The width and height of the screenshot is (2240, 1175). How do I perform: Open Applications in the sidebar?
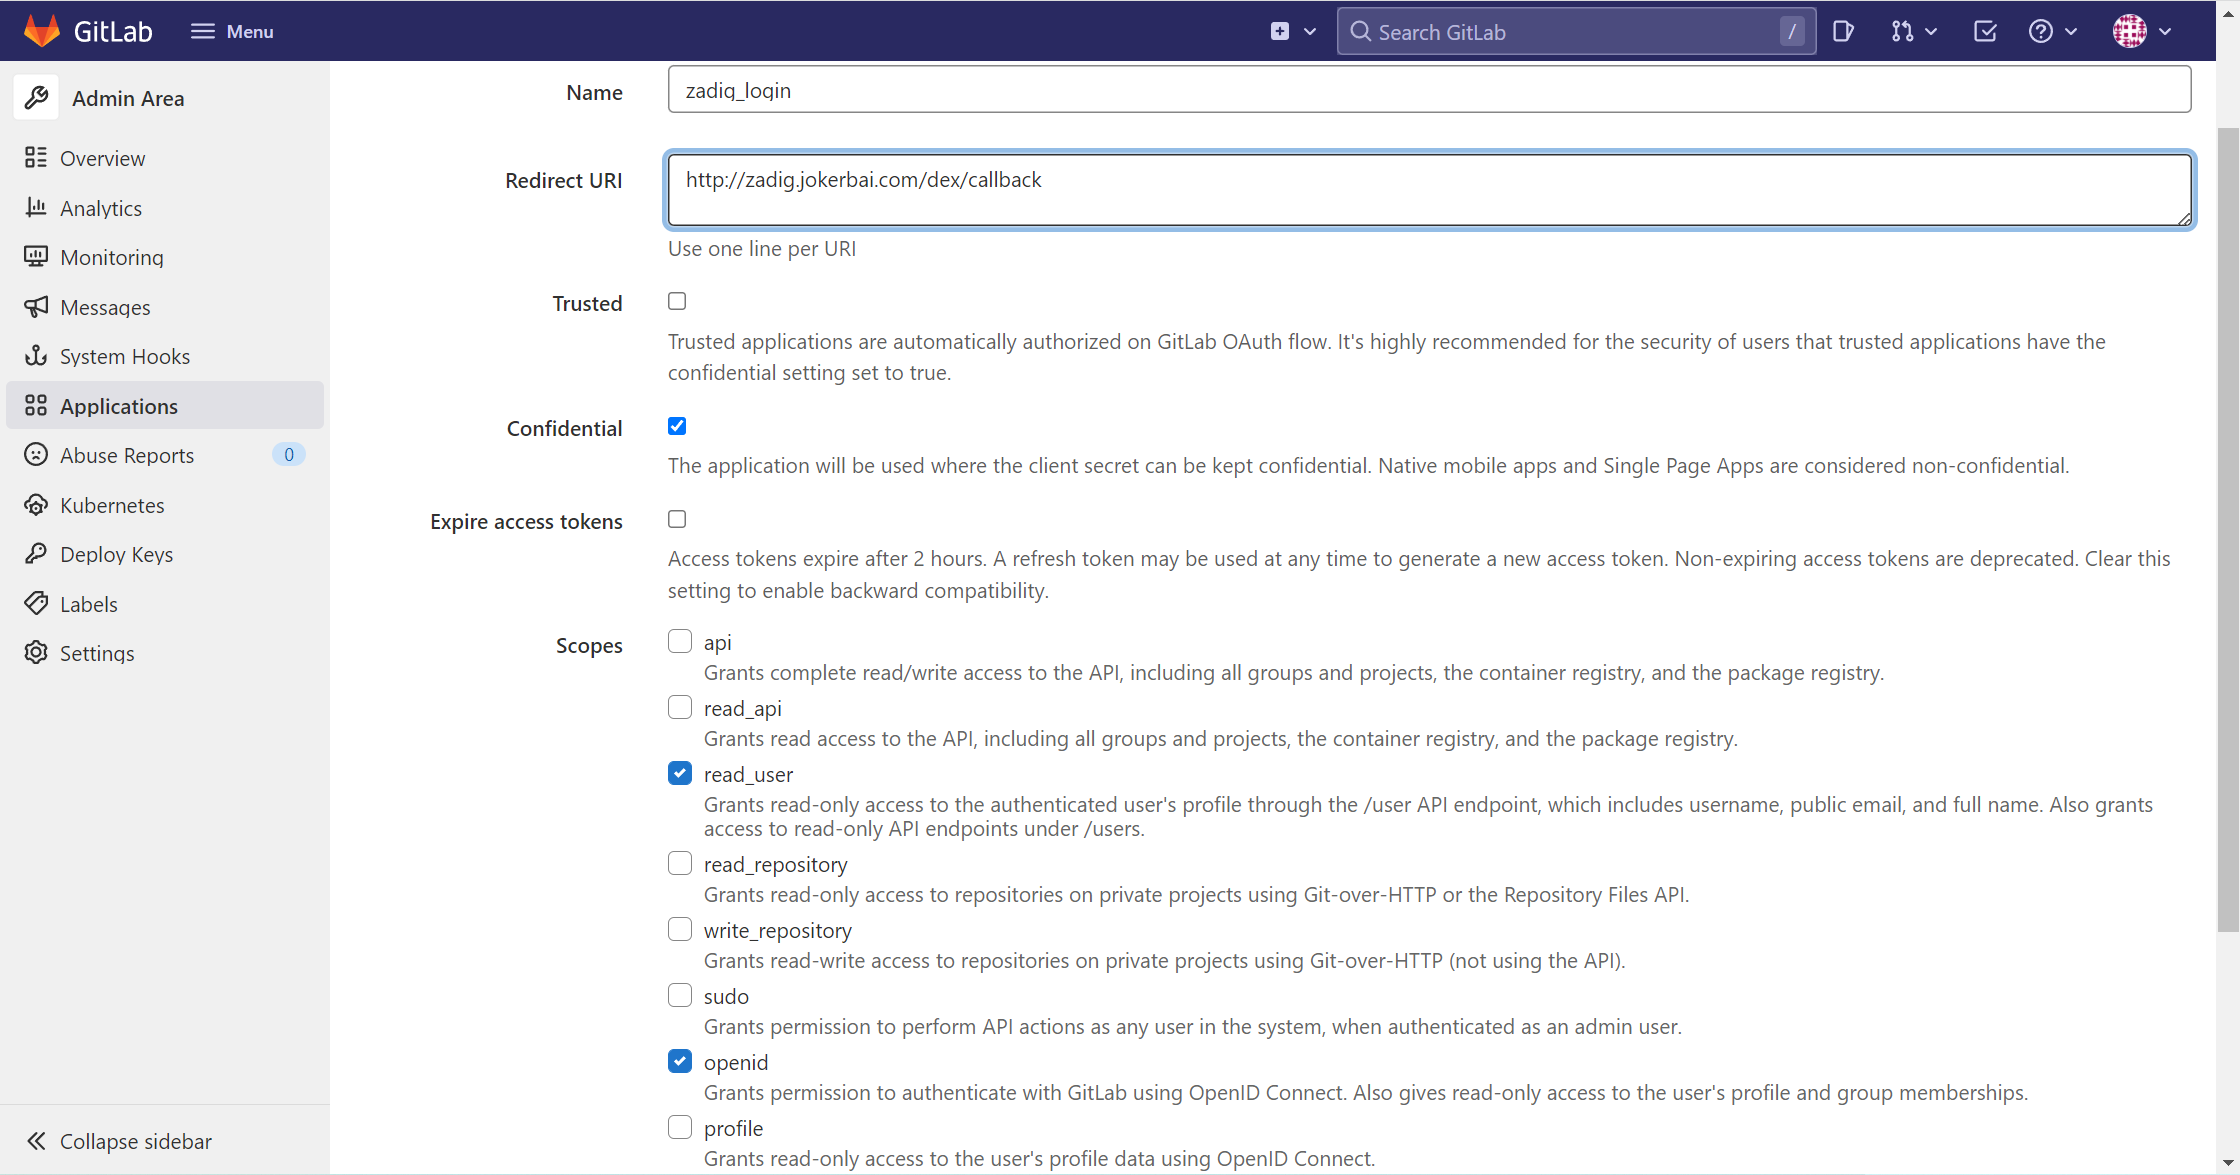(x=165, y=406)
